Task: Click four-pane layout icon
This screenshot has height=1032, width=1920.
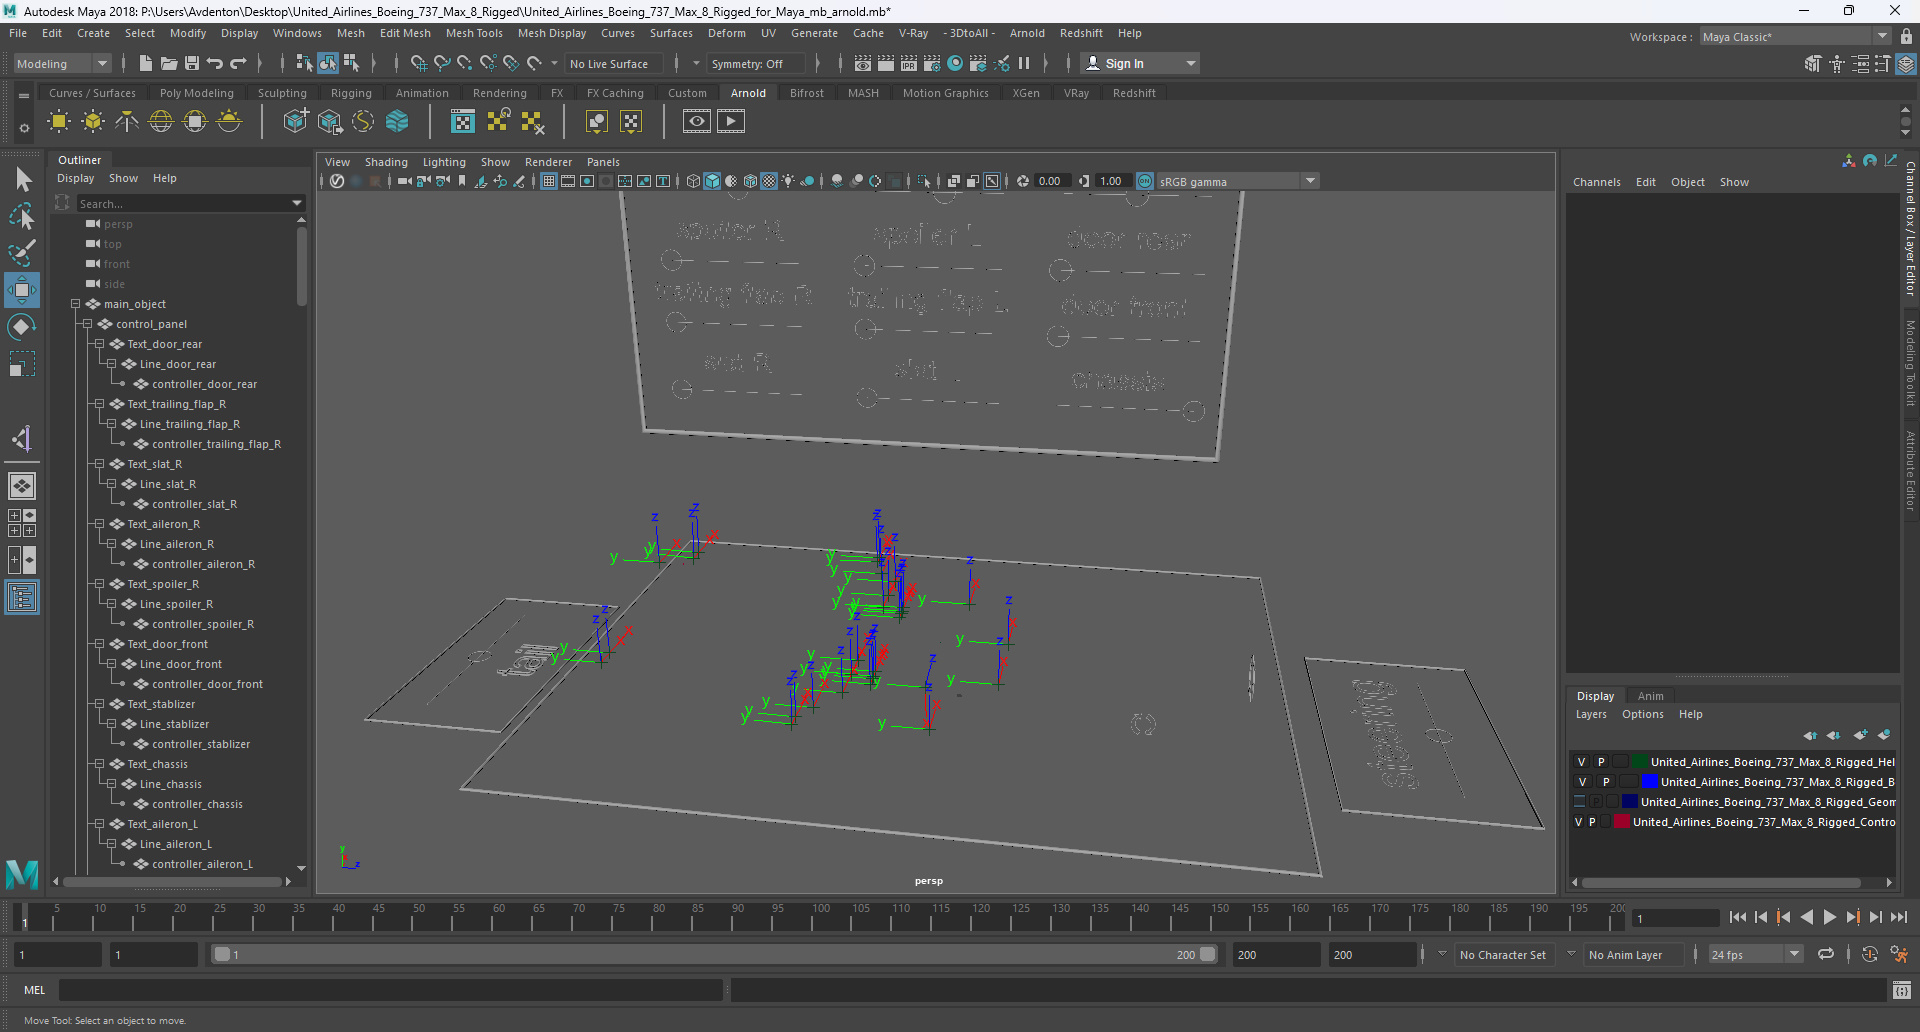Action: click(x=22, y=523)
